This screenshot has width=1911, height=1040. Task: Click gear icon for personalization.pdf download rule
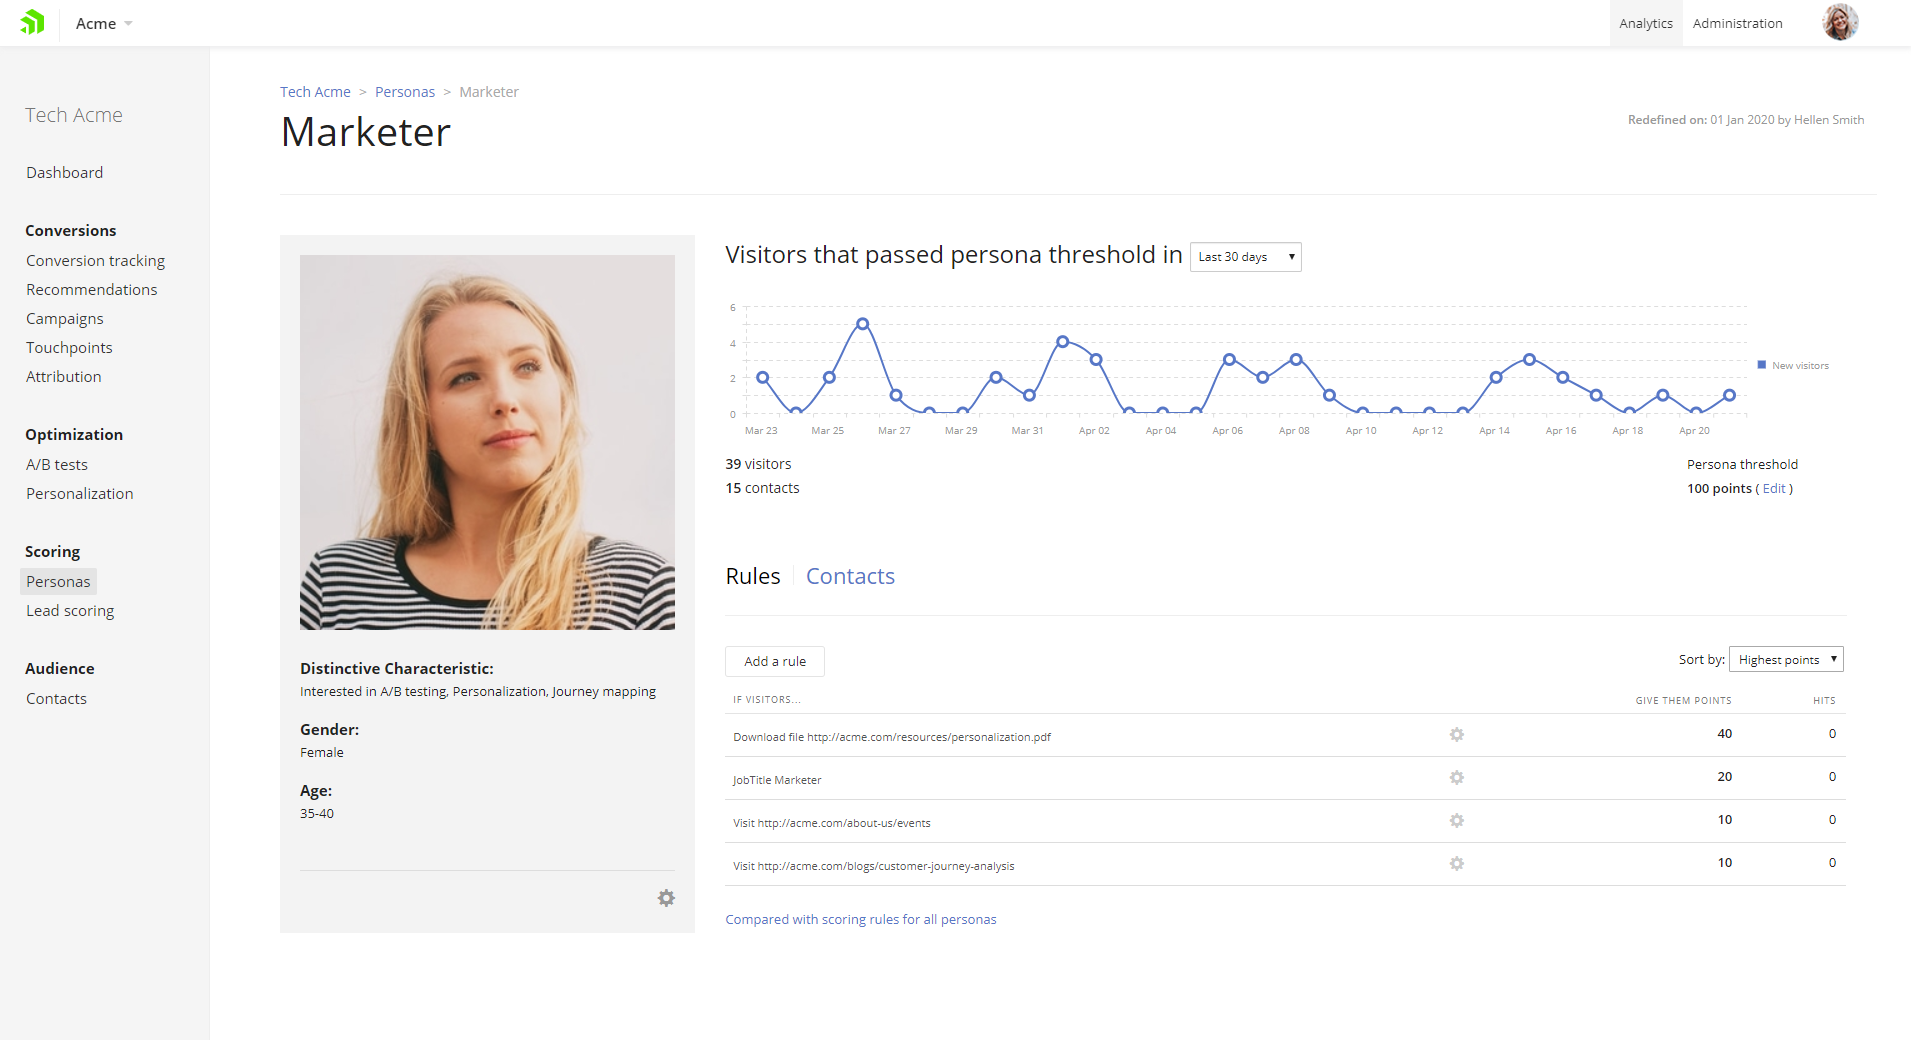1456,735
